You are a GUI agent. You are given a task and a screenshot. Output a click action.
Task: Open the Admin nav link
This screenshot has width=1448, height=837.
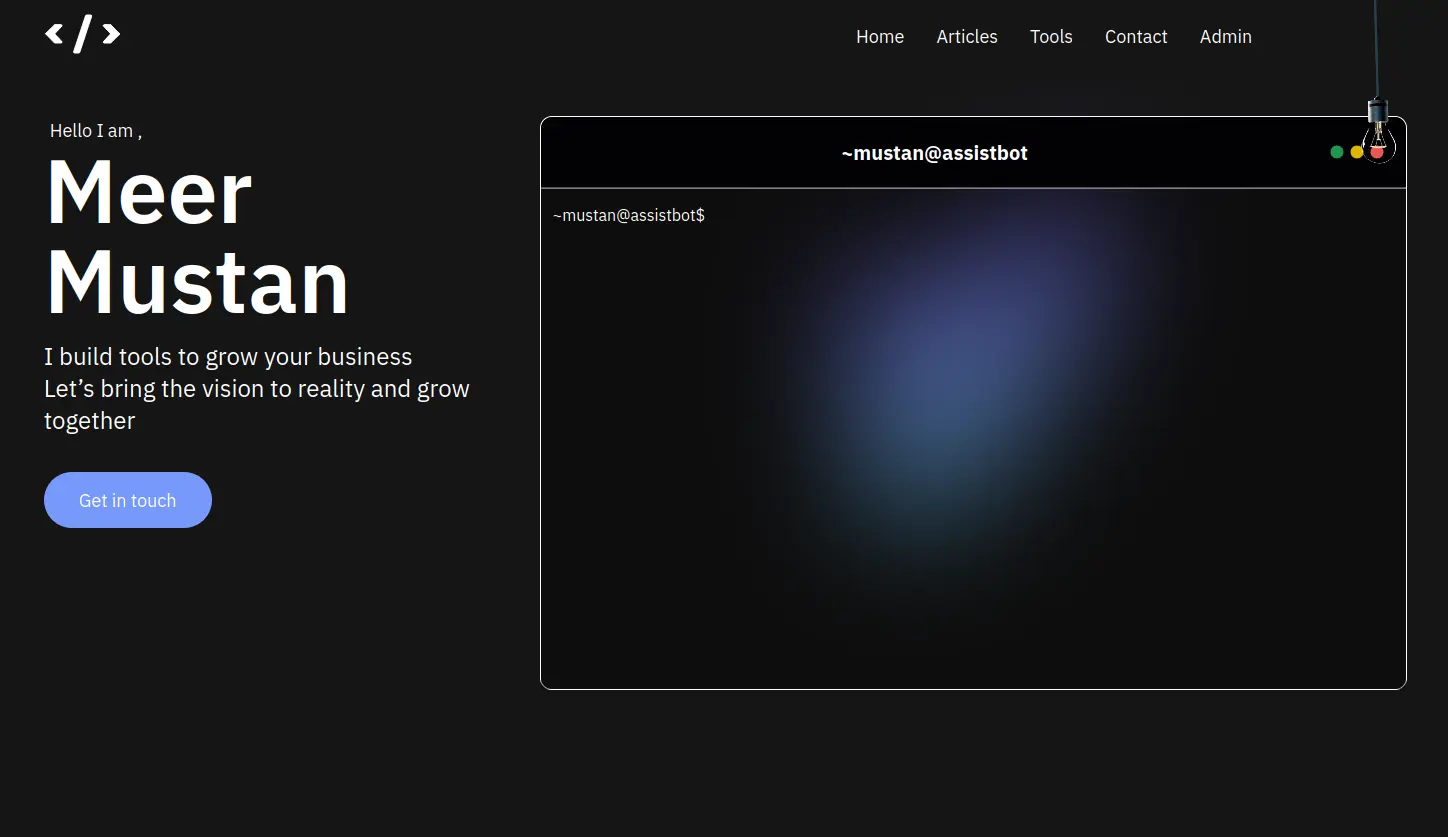(x=1225, y=37)
